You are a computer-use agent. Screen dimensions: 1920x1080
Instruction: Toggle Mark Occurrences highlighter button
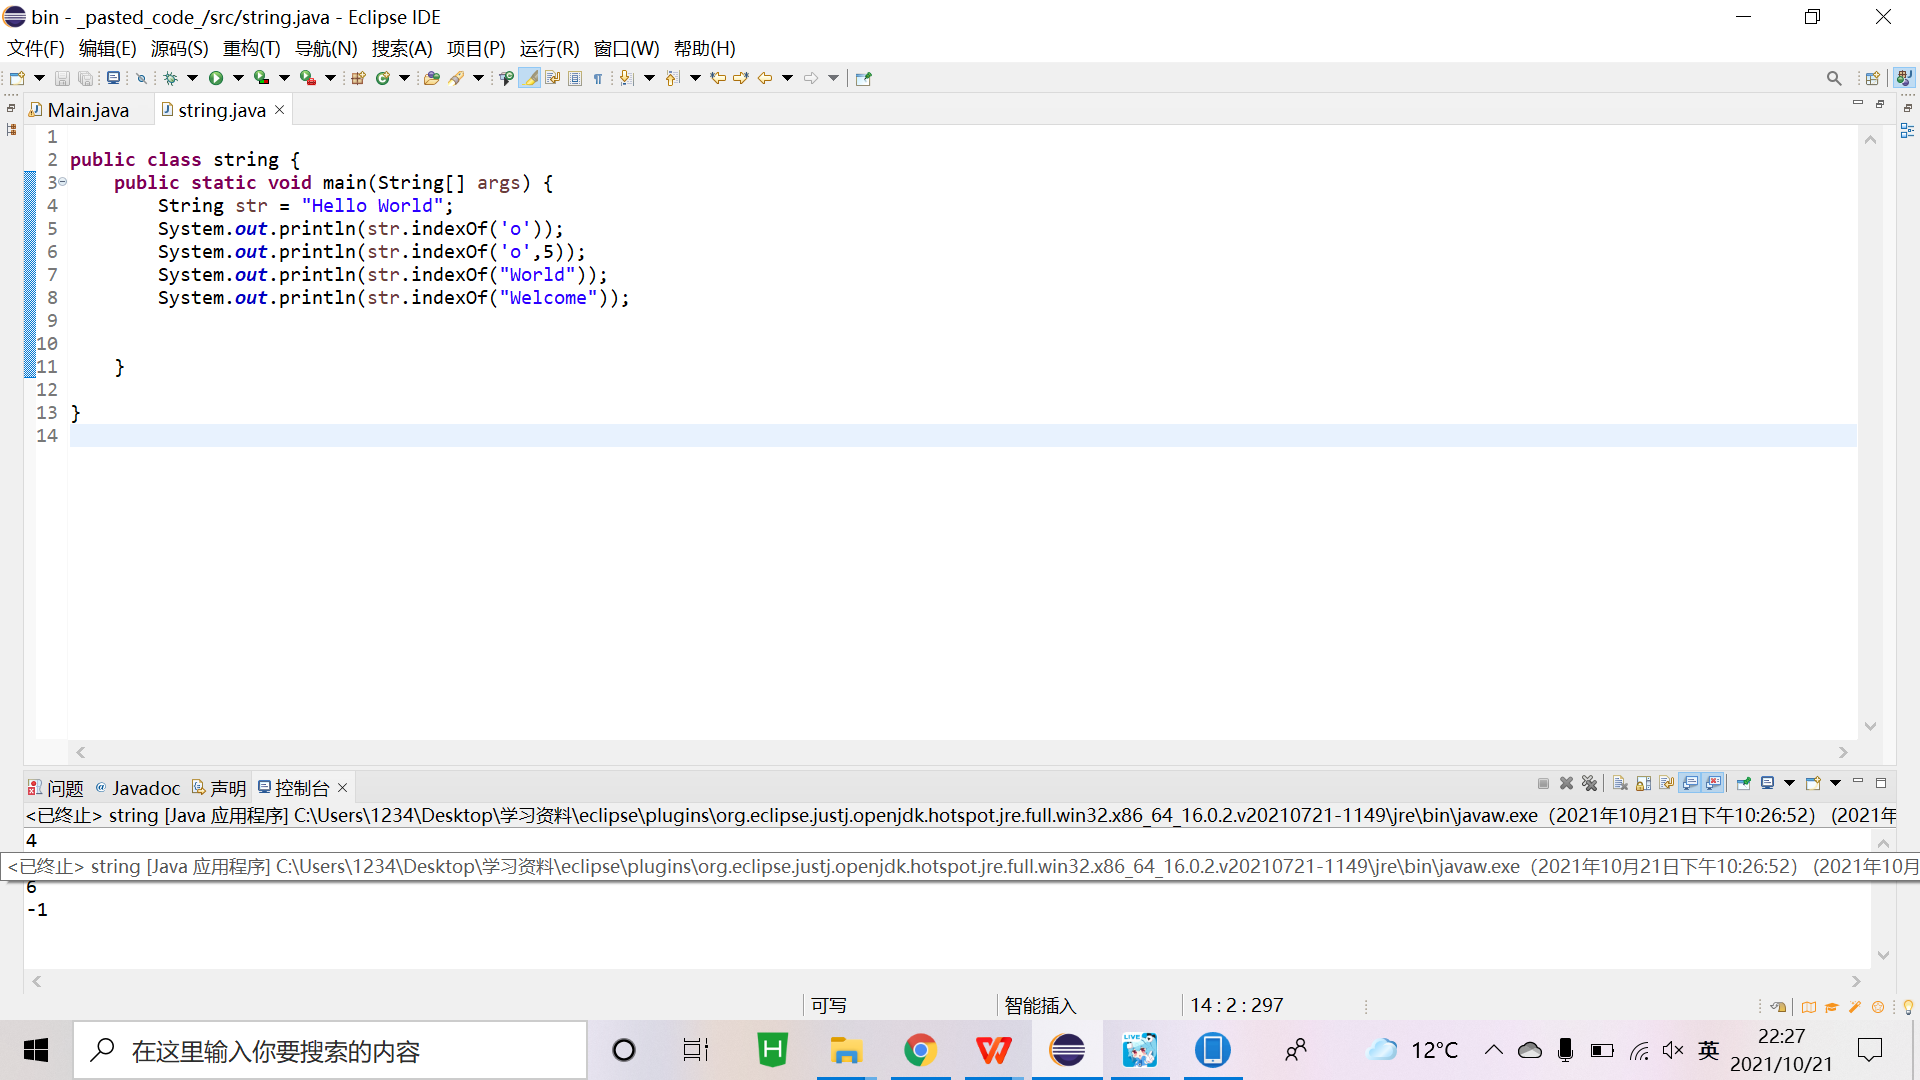[529, 78]
